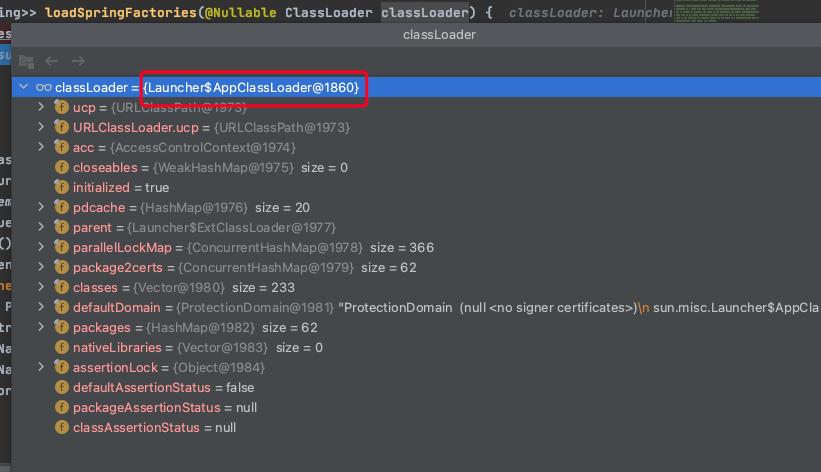Screen dimensions: 821x472
Task: Expand the parent ExtClassLoader node
Action: pos(41,228)
